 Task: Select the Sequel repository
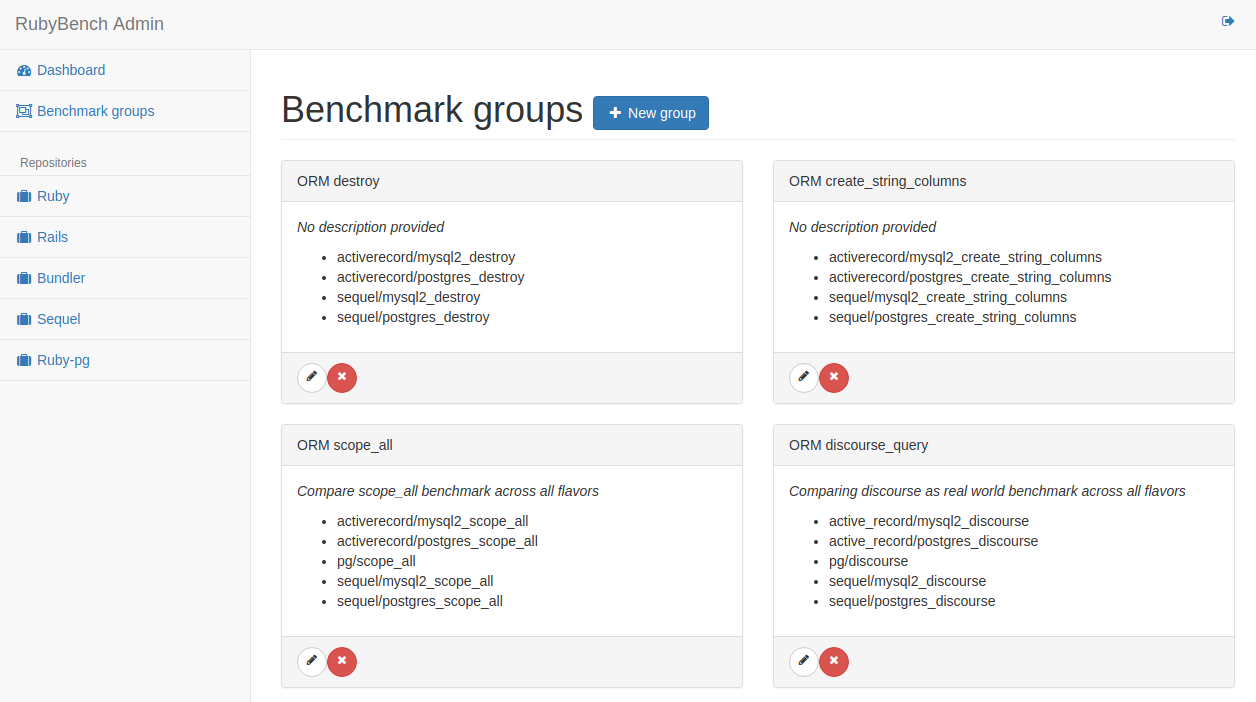[58, 319]
